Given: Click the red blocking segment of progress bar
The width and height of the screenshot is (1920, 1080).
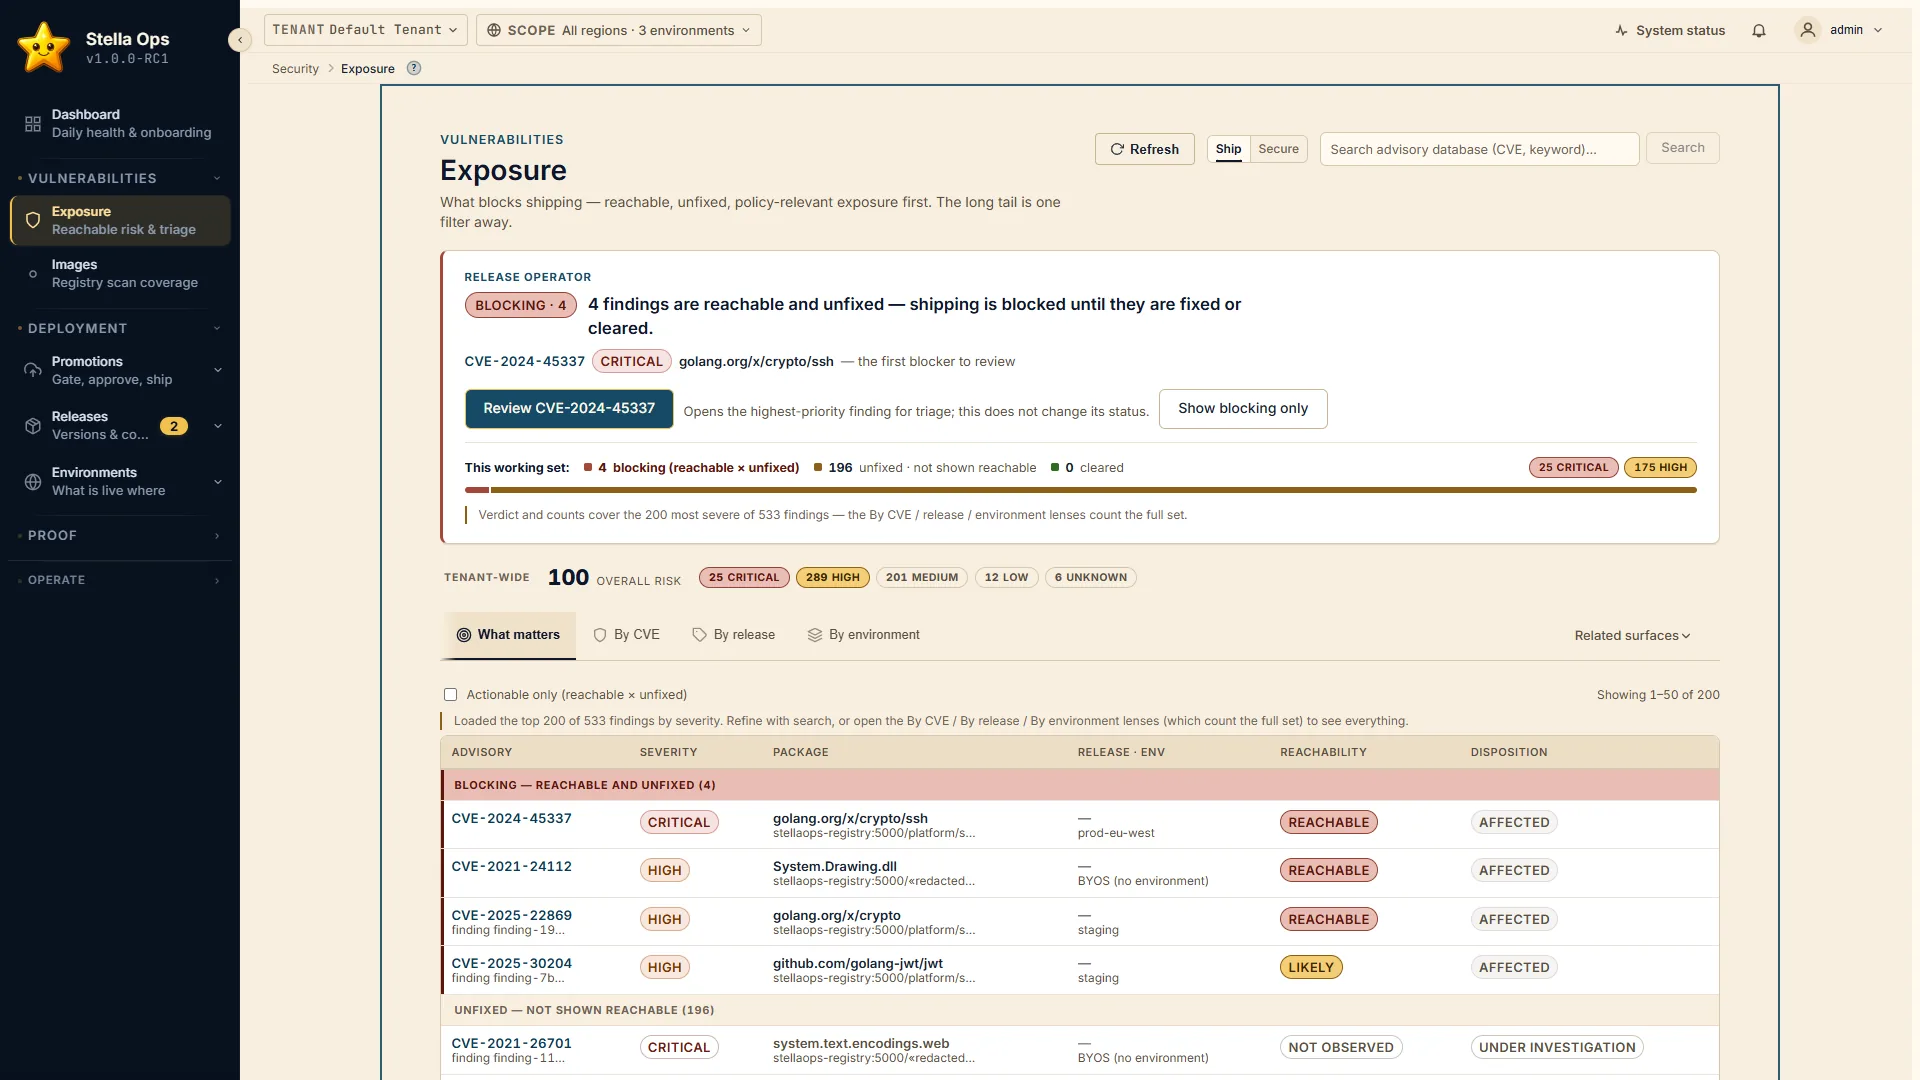Looking at the screenshot, I should [477, 490].
